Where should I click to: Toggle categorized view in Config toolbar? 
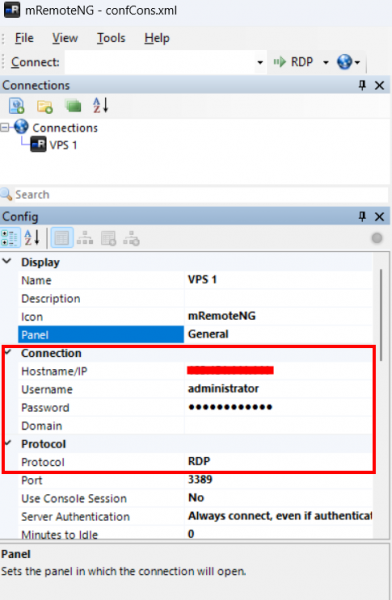(x=10, y=238)
